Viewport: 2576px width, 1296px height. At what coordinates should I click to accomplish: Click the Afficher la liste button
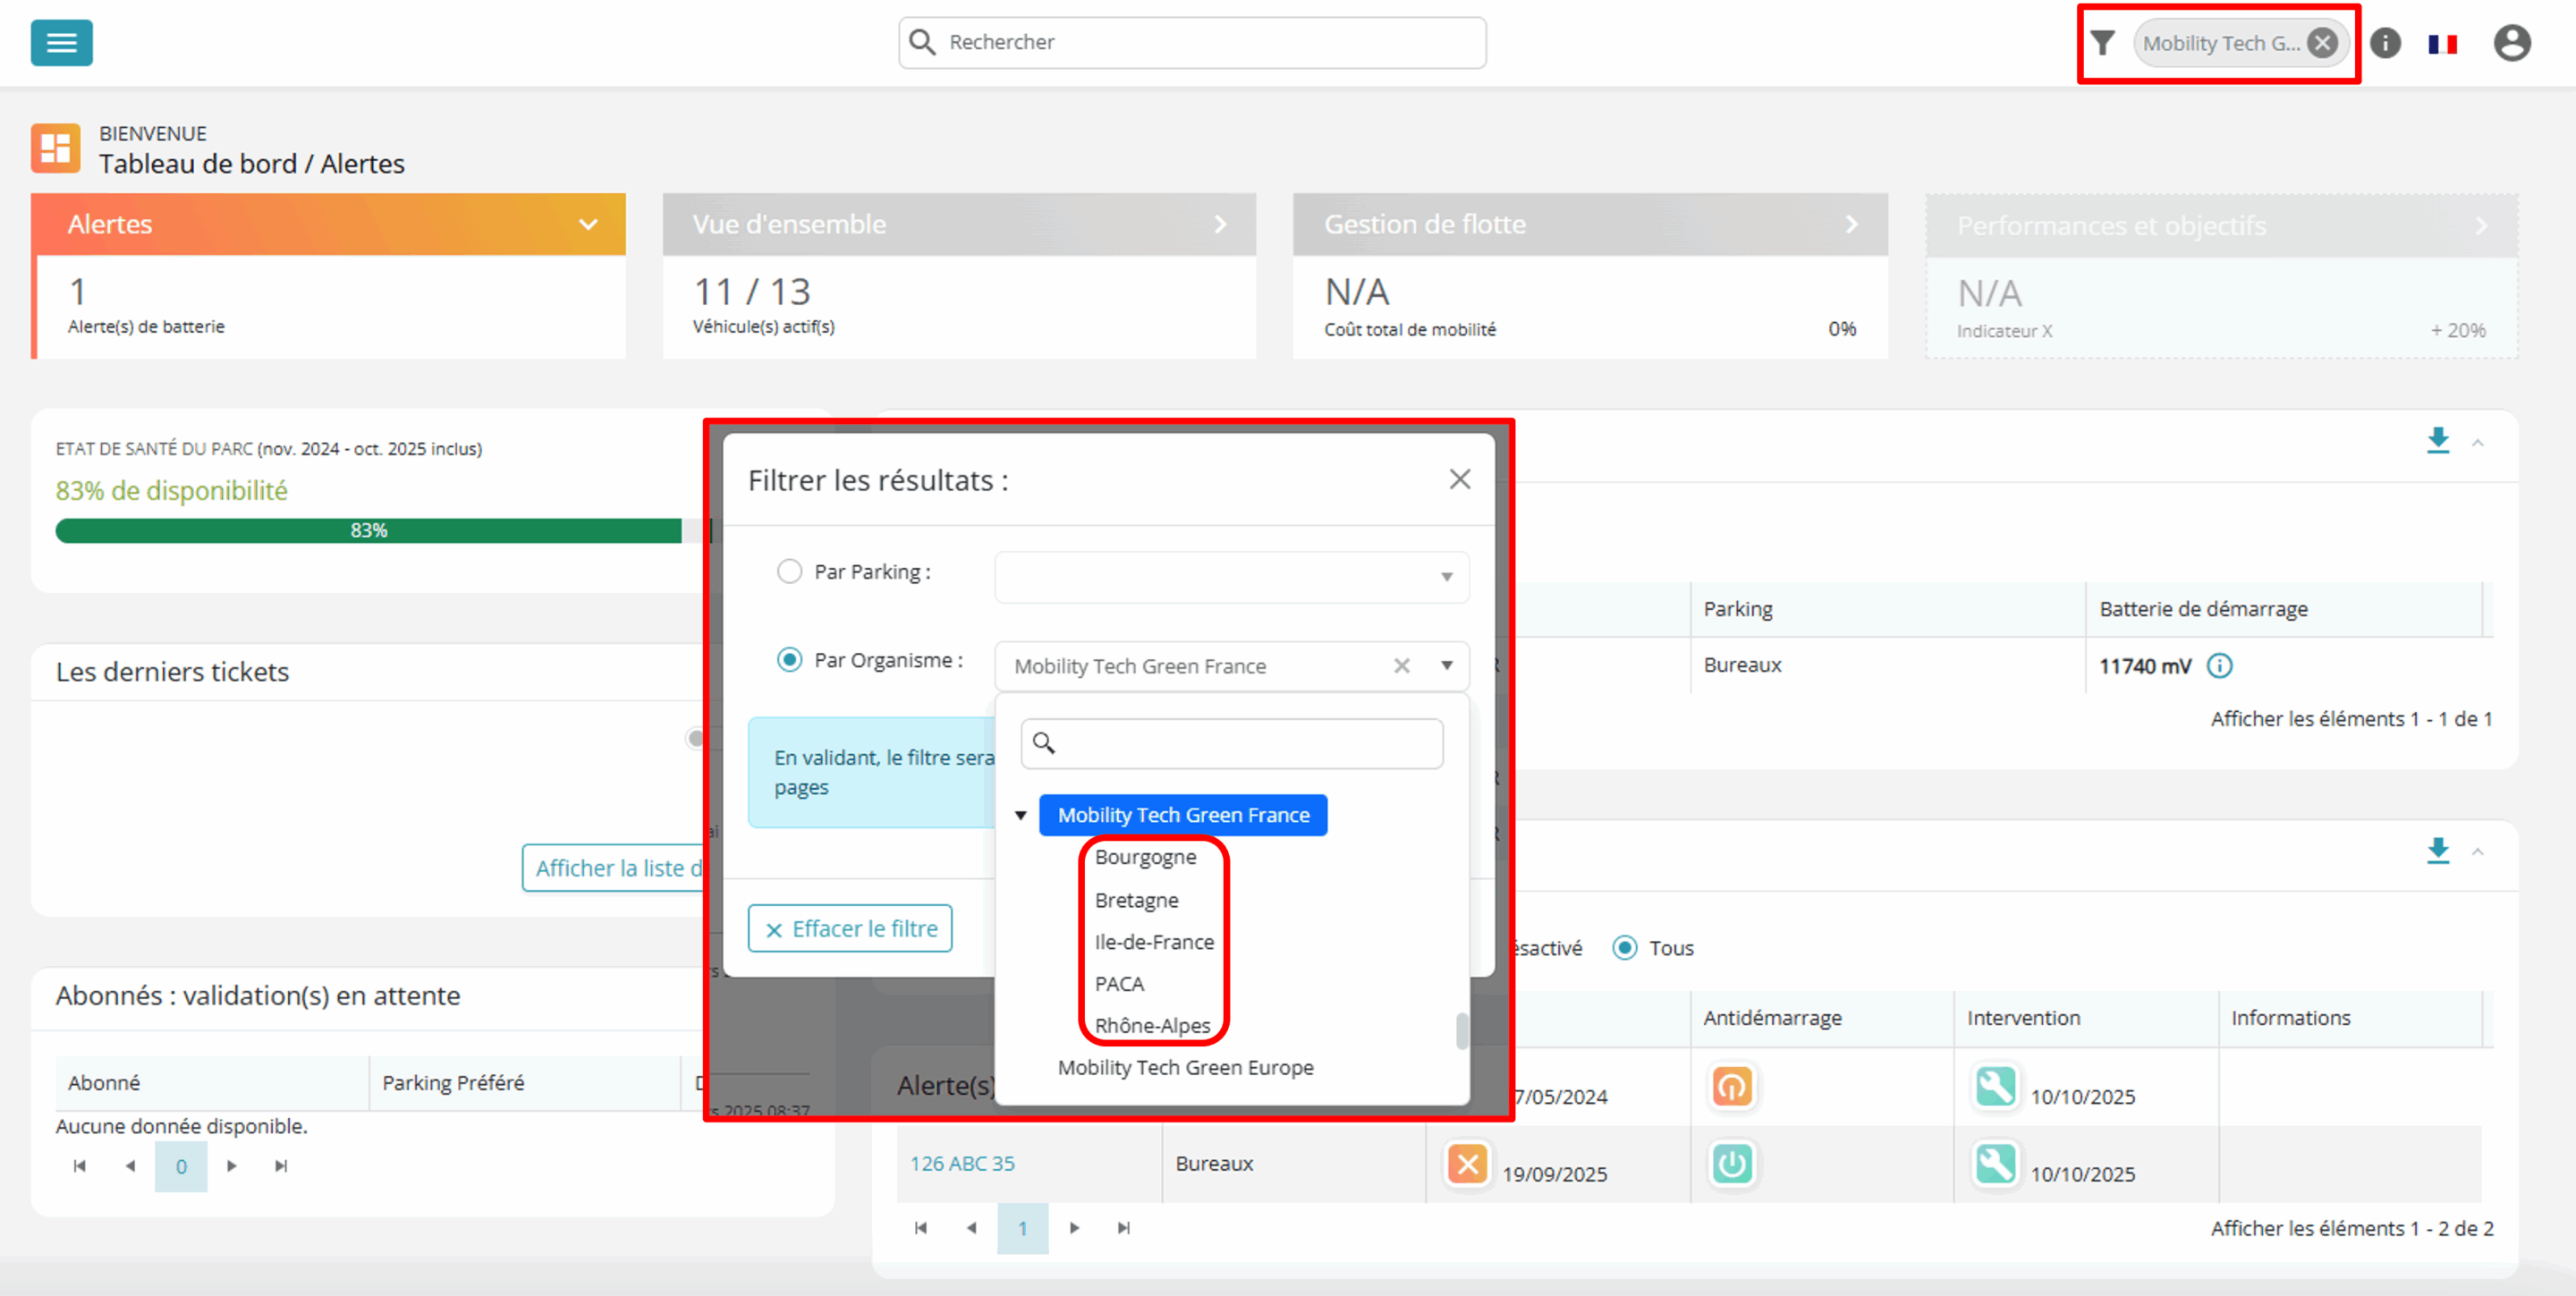point(613,868)
